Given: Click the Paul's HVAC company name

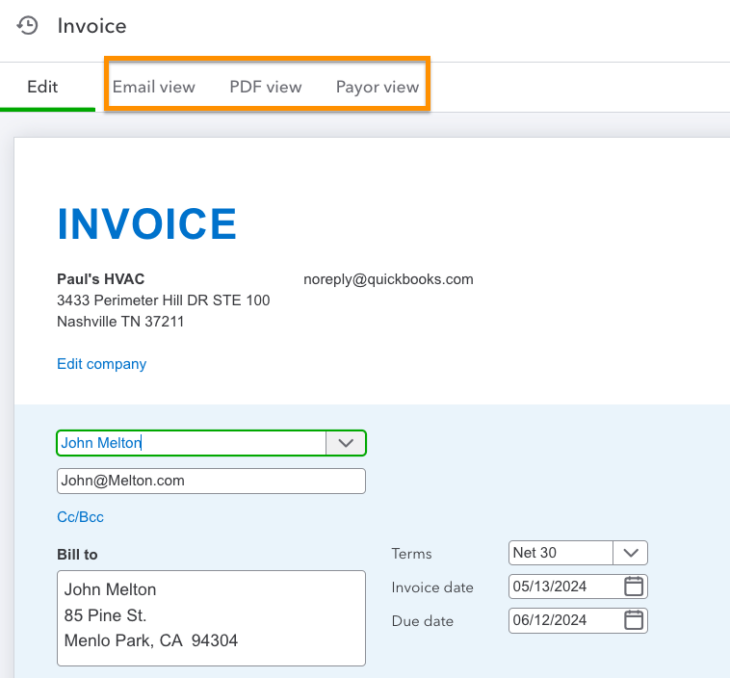Looking at the screenshot, I should [101, 279].
